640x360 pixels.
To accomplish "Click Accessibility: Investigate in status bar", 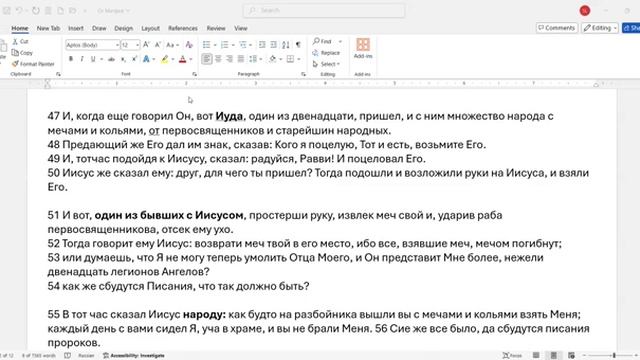I will click(x=134, y=356).
